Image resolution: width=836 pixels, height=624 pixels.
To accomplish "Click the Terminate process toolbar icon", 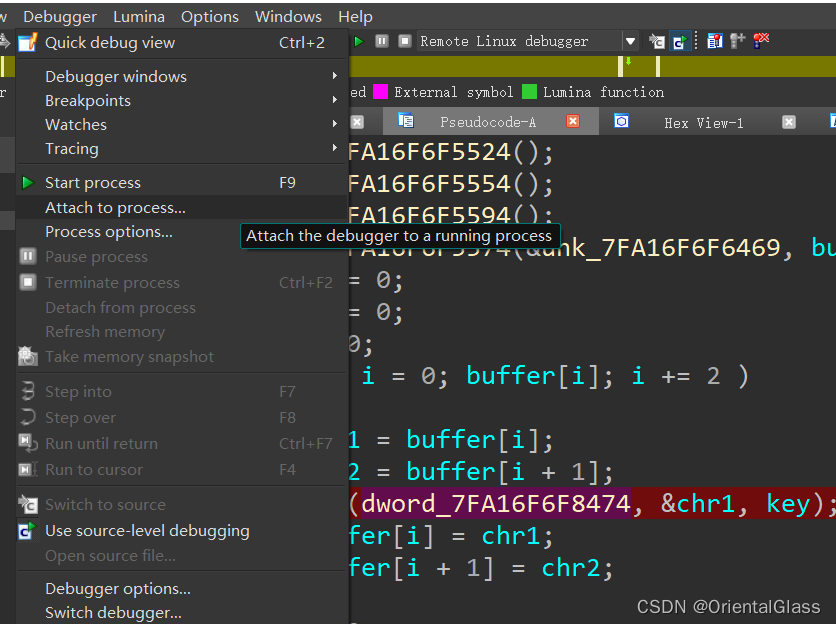I will pyautogui.click(x=405, y=41).
